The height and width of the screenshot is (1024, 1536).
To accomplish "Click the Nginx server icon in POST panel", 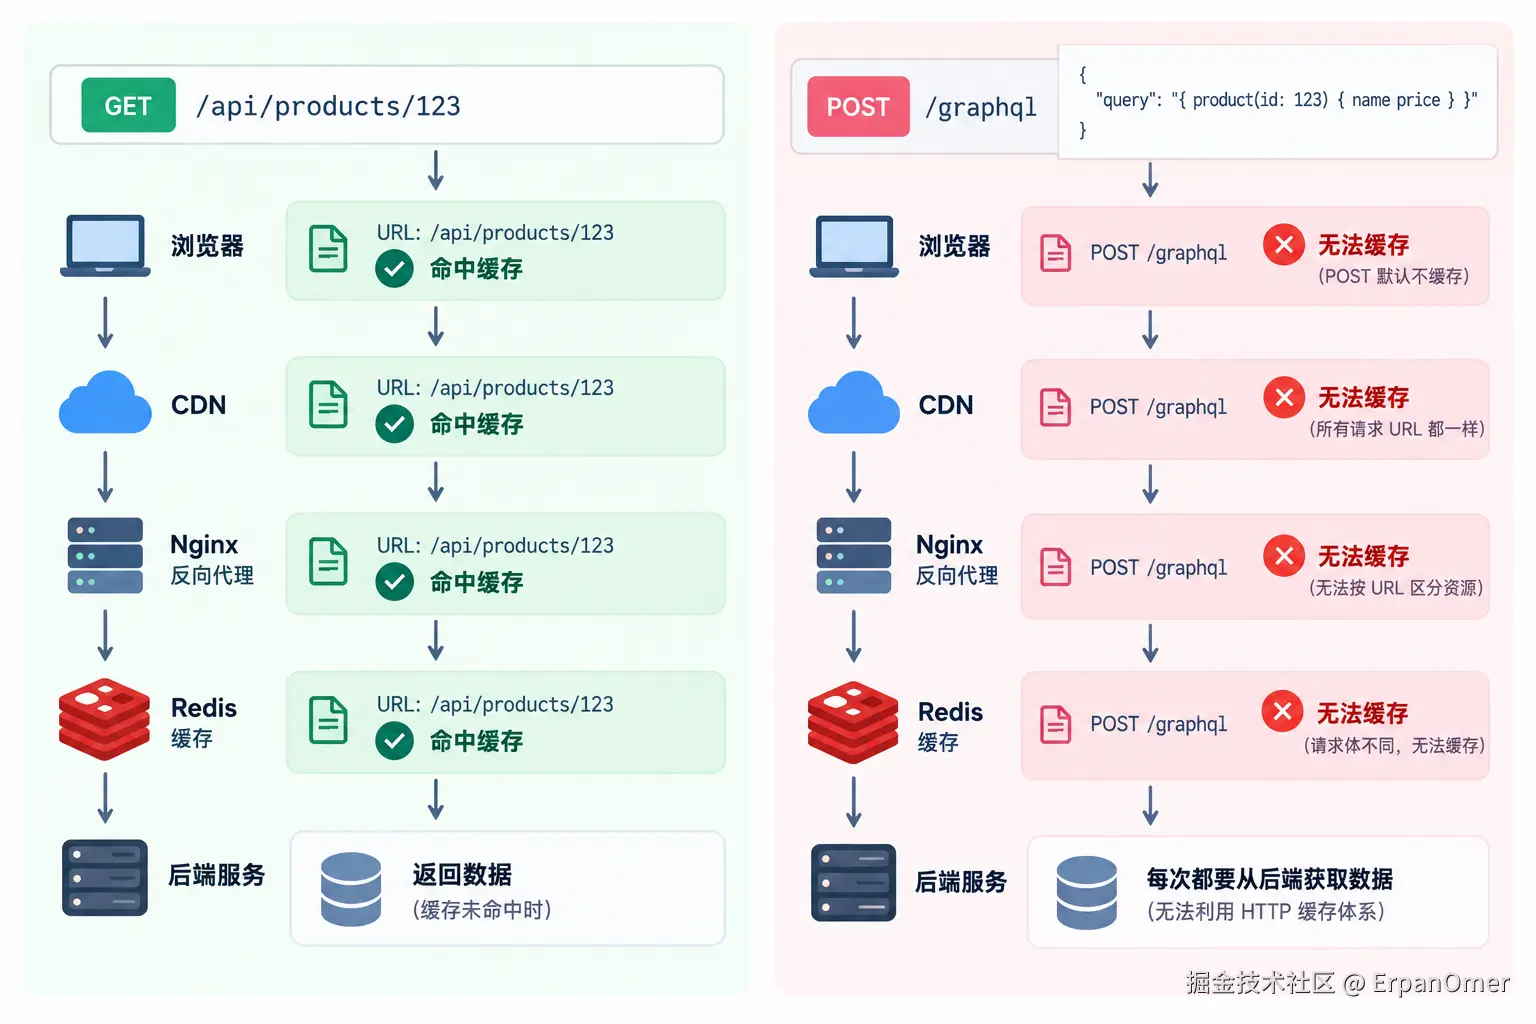I will coord(854,555).
